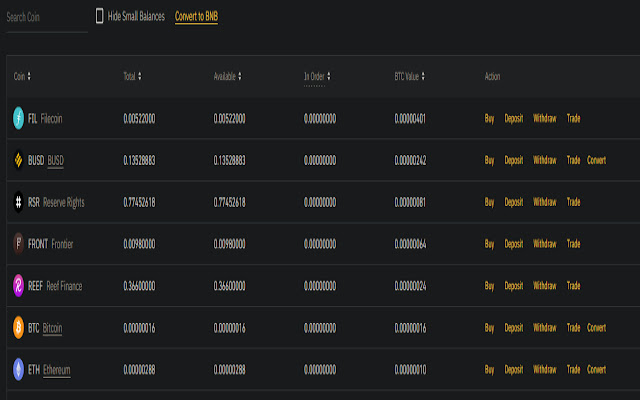Click Withdraw in the BUSD row

coord(544,160)
